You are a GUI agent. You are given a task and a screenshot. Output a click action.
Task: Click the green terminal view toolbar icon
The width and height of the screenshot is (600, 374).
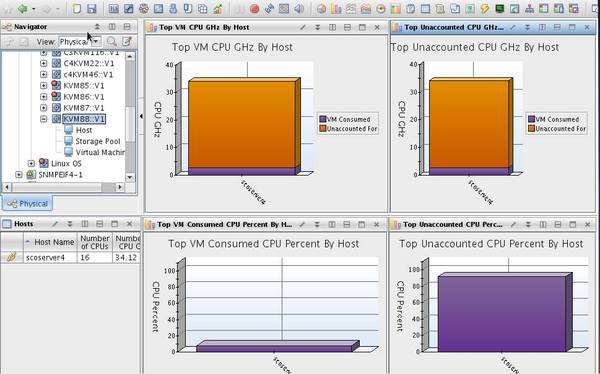click(499, 9)
